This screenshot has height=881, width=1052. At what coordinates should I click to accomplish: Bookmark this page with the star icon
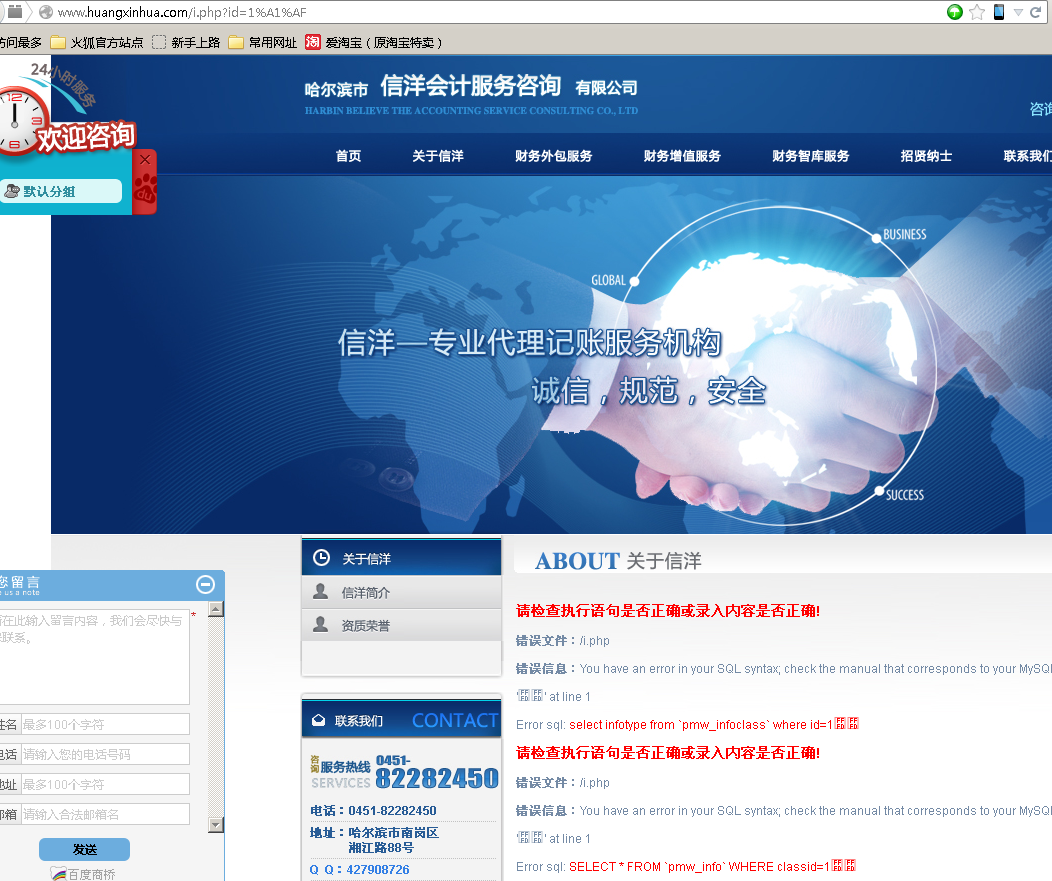(x=977, y=12)
